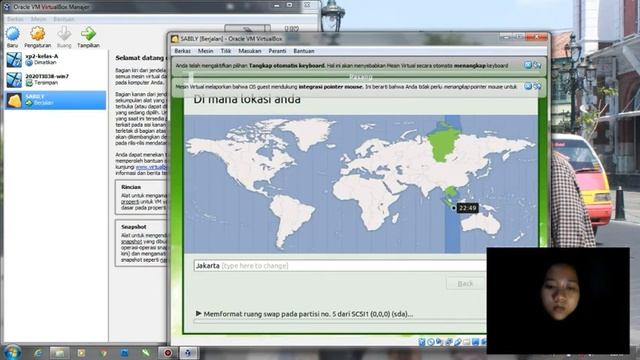The height and width of the screenshot is (360, 640).
Task: Open Berkas menu in SABILY VM window
Action: pyautogui.click(x=182, y=51)
